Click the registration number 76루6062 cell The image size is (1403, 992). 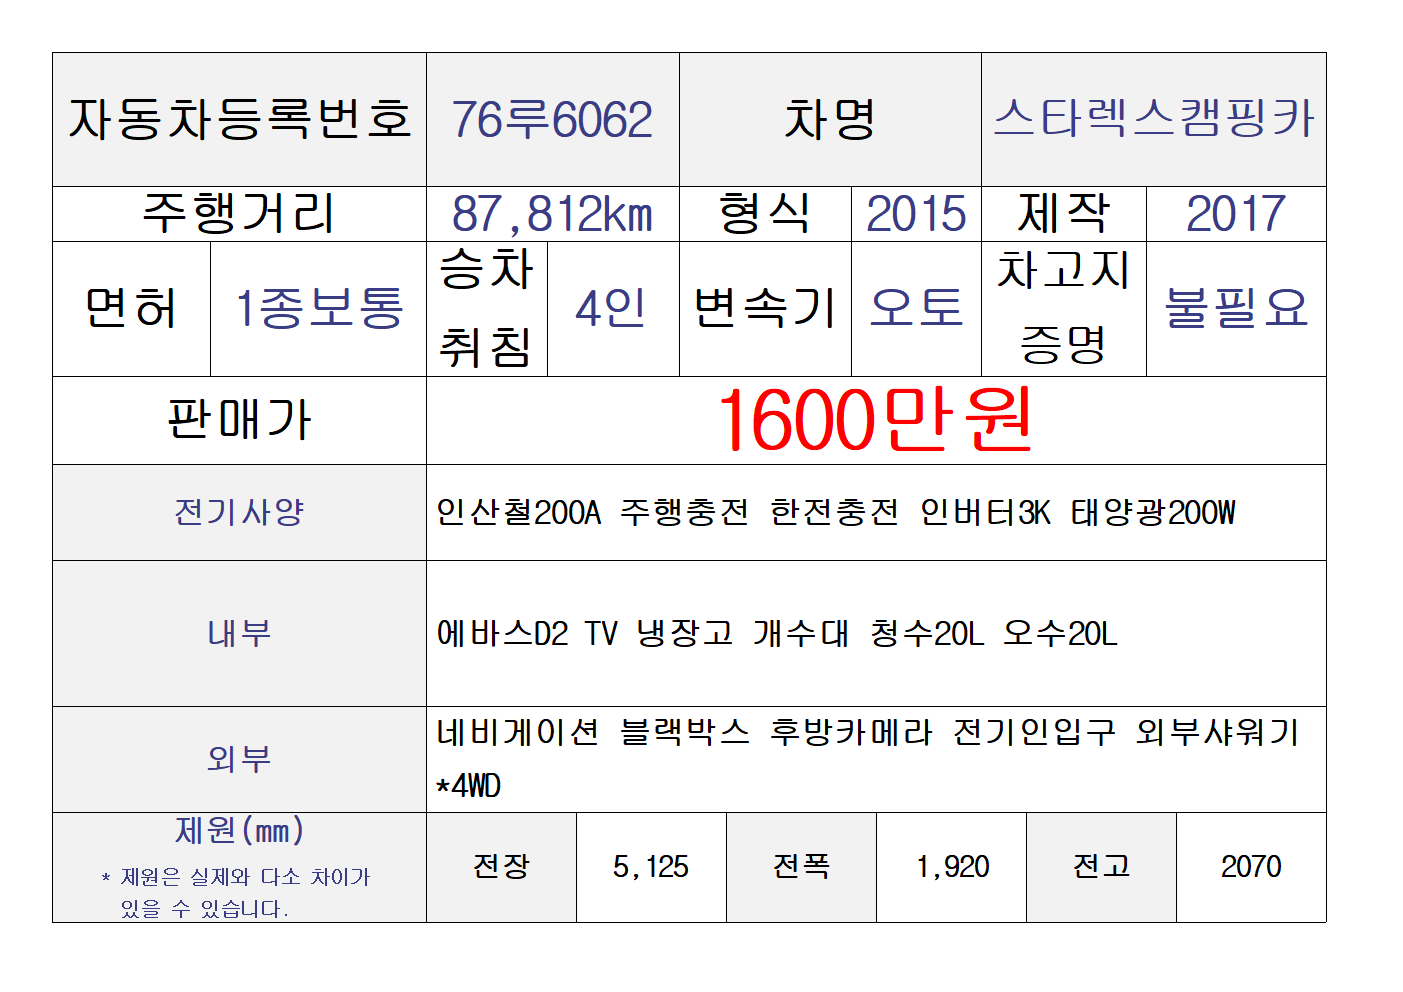pyautogui.click(x=552, y=120)
